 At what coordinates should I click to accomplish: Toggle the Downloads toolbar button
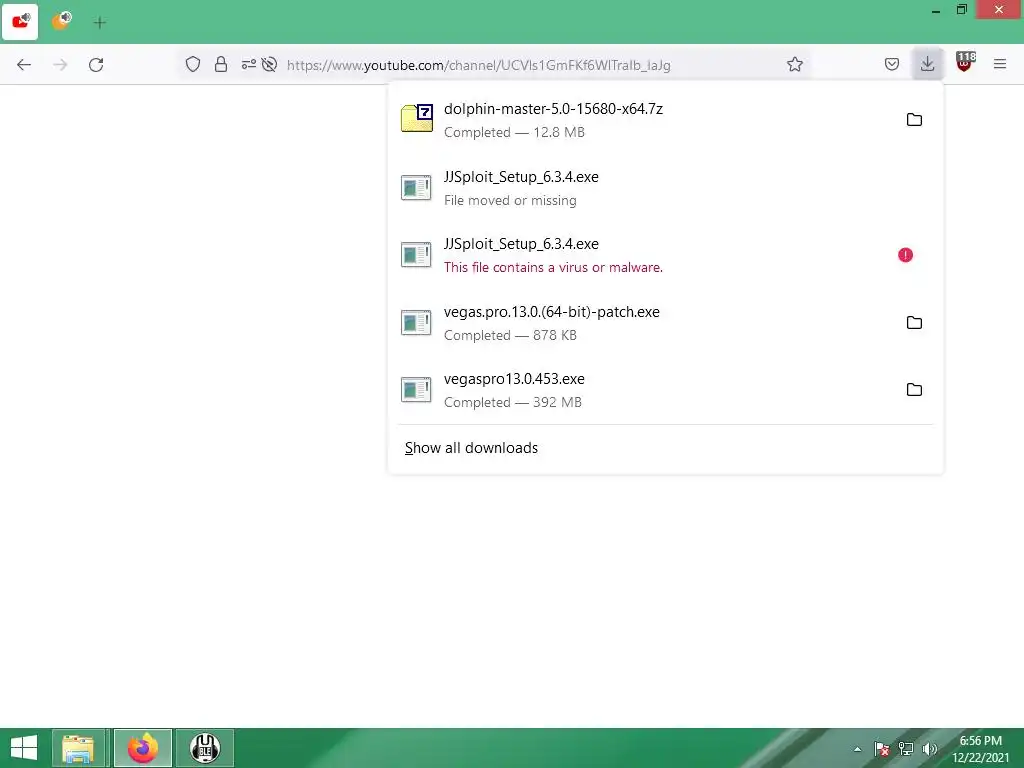pyautogui.click(x=927, y=64)
